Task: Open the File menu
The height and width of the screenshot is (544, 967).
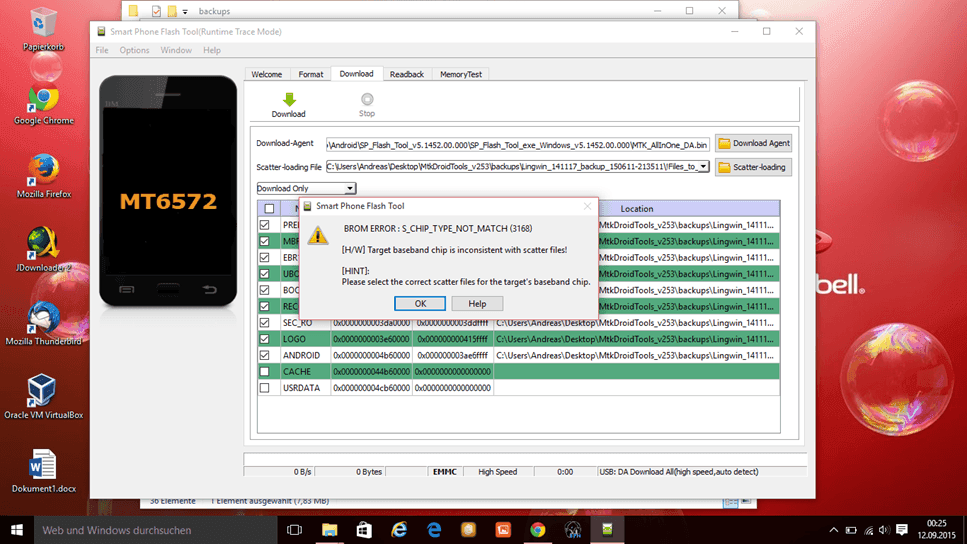Action: click(x=102, y=50)
